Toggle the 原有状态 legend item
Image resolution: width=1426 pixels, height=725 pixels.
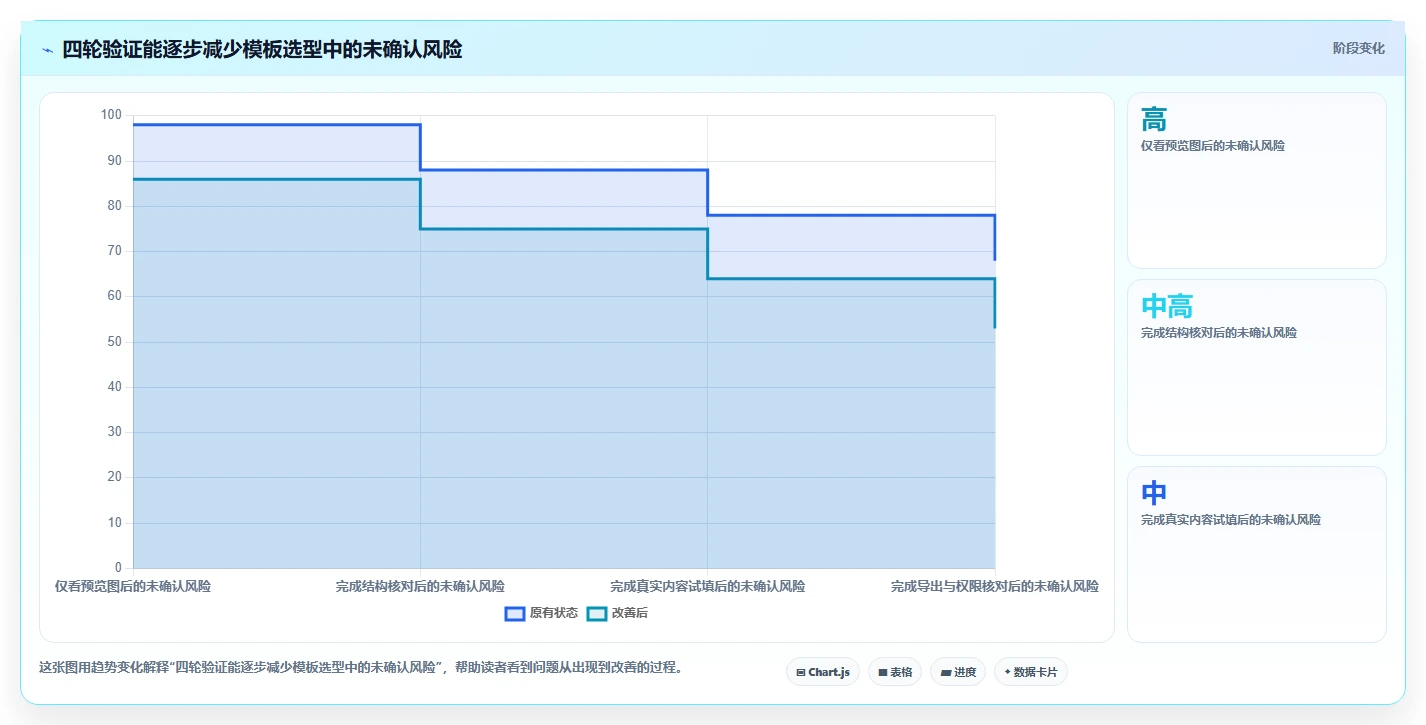541,613
